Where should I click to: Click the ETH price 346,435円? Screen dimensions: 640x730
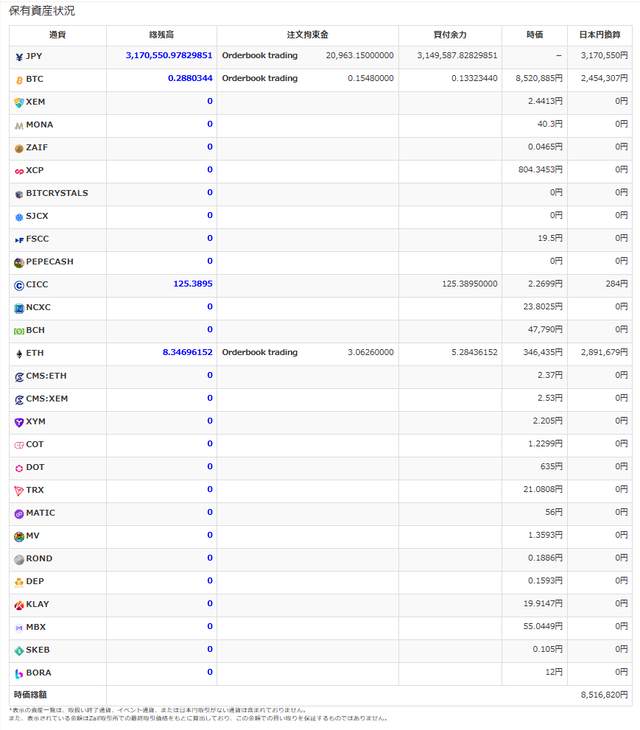point(543,352)
